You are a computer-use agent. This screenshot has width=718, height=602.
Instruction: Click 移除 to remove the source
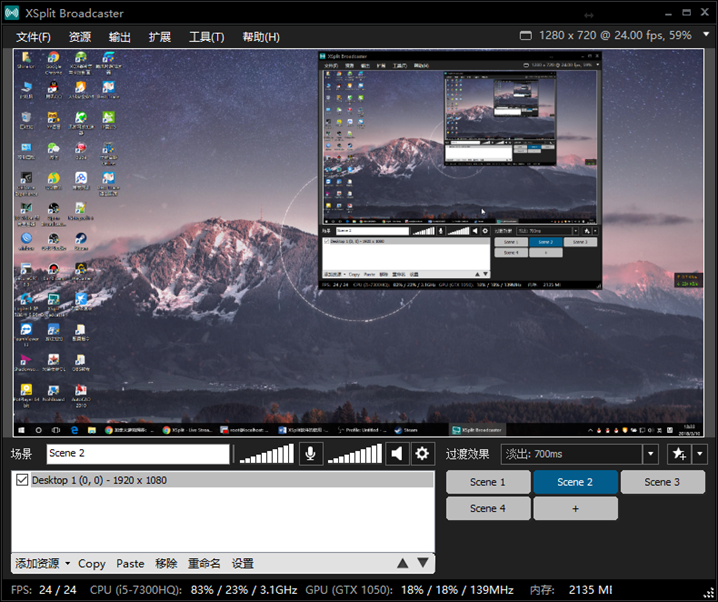(x=166, y=563)
